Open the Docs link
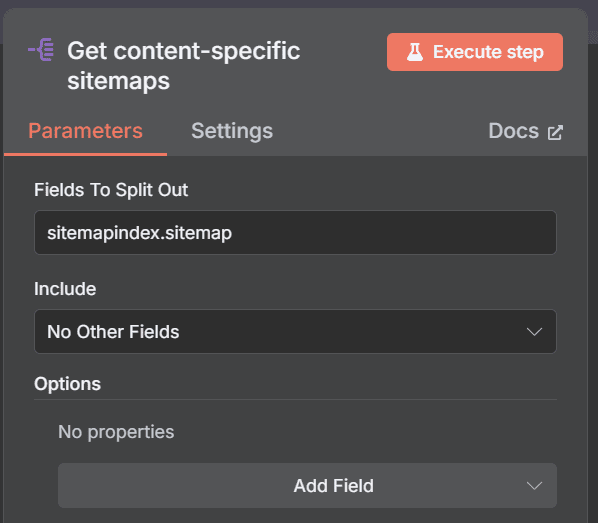The width and height of the screenshot is (598, 523). (525, 131)
